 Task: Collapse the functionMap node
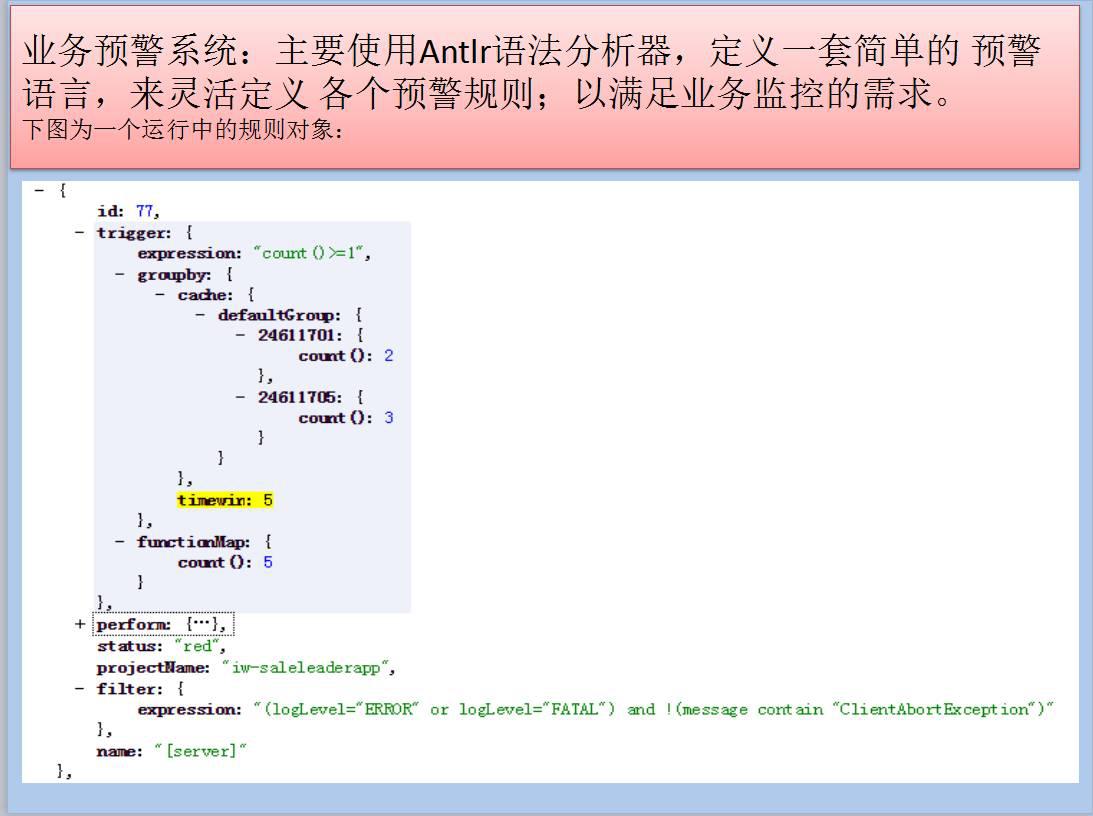click(x=120, y=541)
